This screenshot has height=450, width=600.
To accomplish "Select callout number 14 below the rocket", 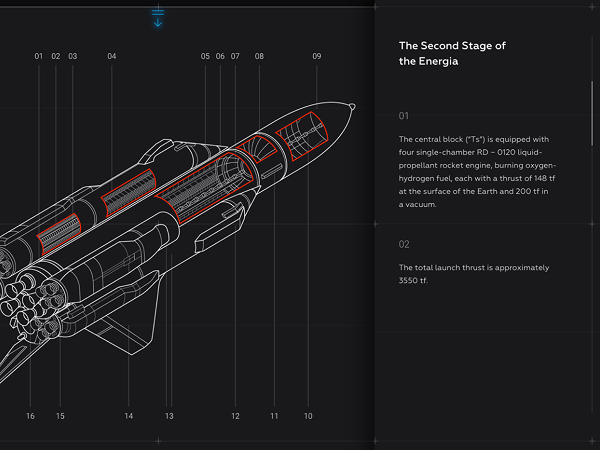I will 128,416.
